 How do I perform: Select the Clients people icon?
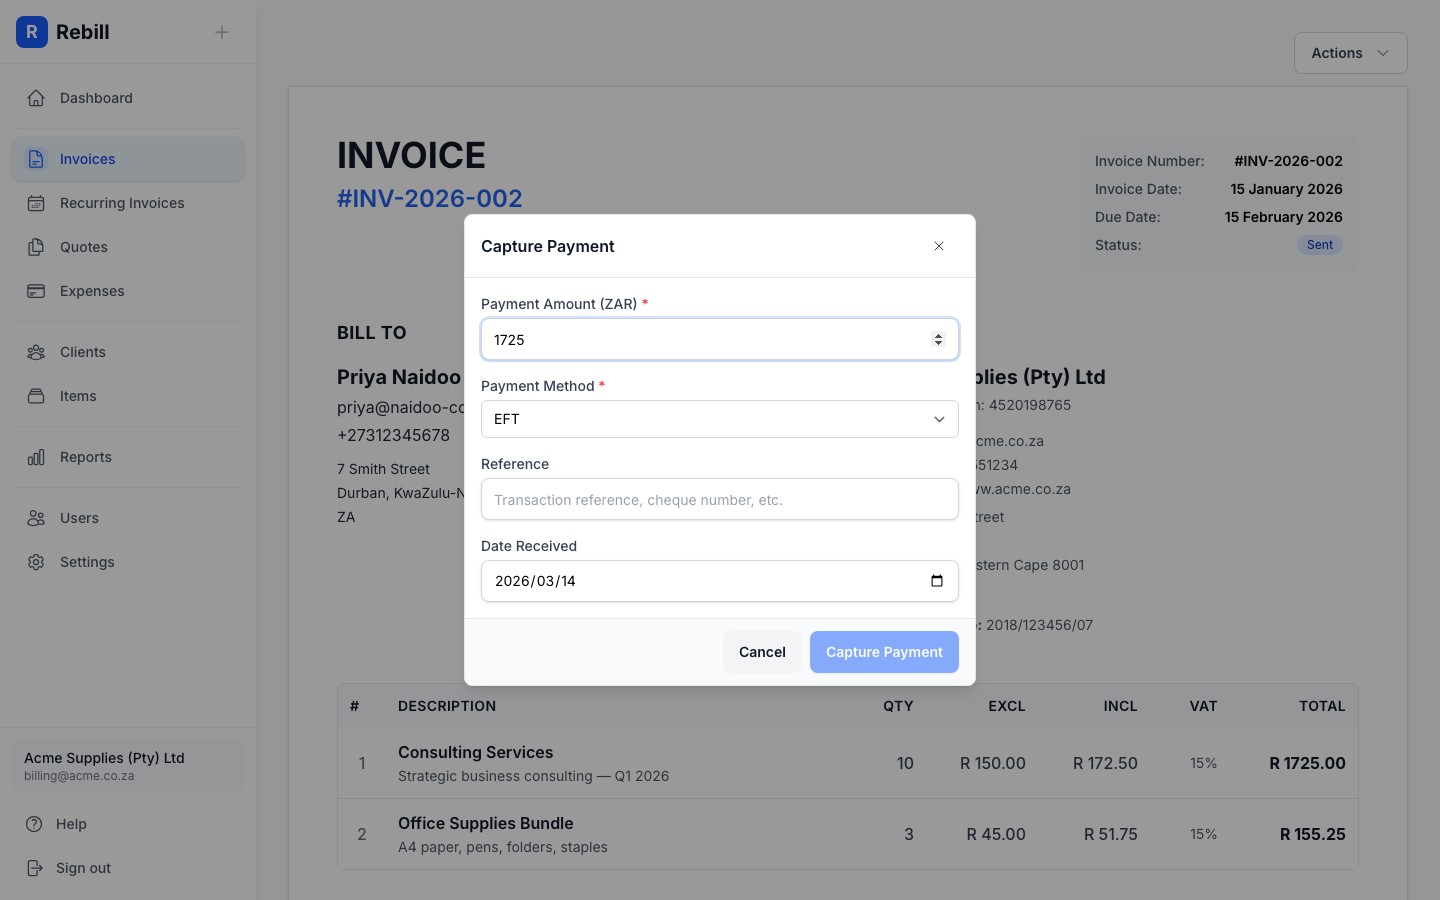[36, 352]
